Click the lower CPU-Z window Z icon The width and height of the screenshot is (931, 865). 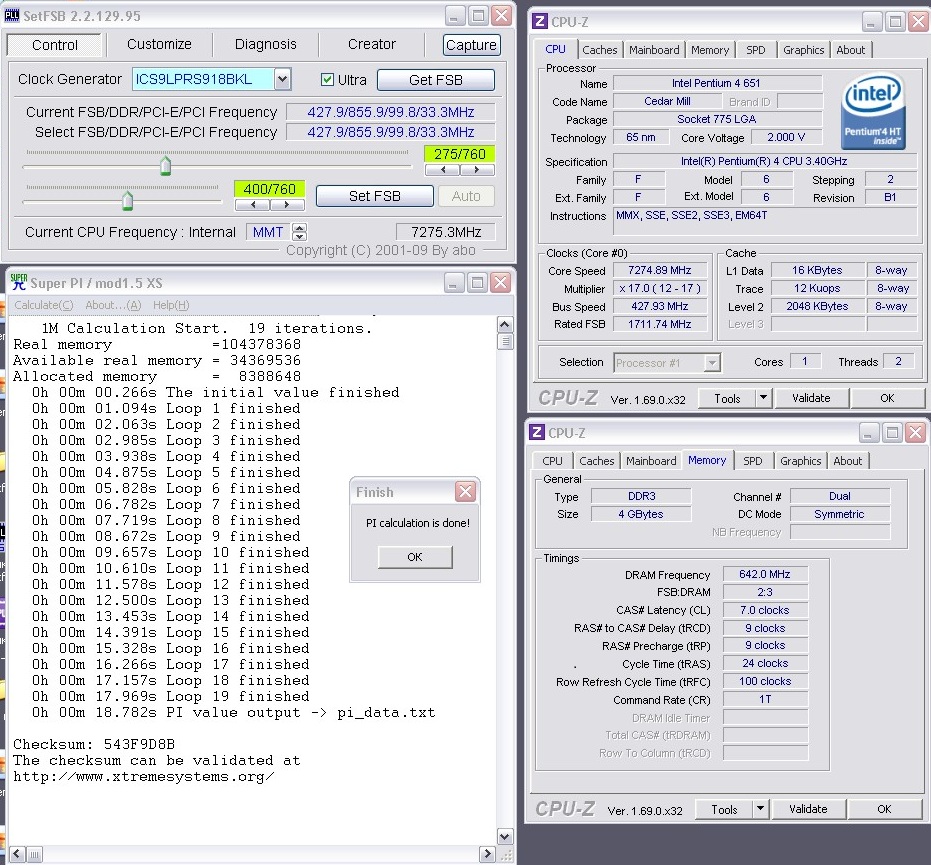click(x=537, y=432)
